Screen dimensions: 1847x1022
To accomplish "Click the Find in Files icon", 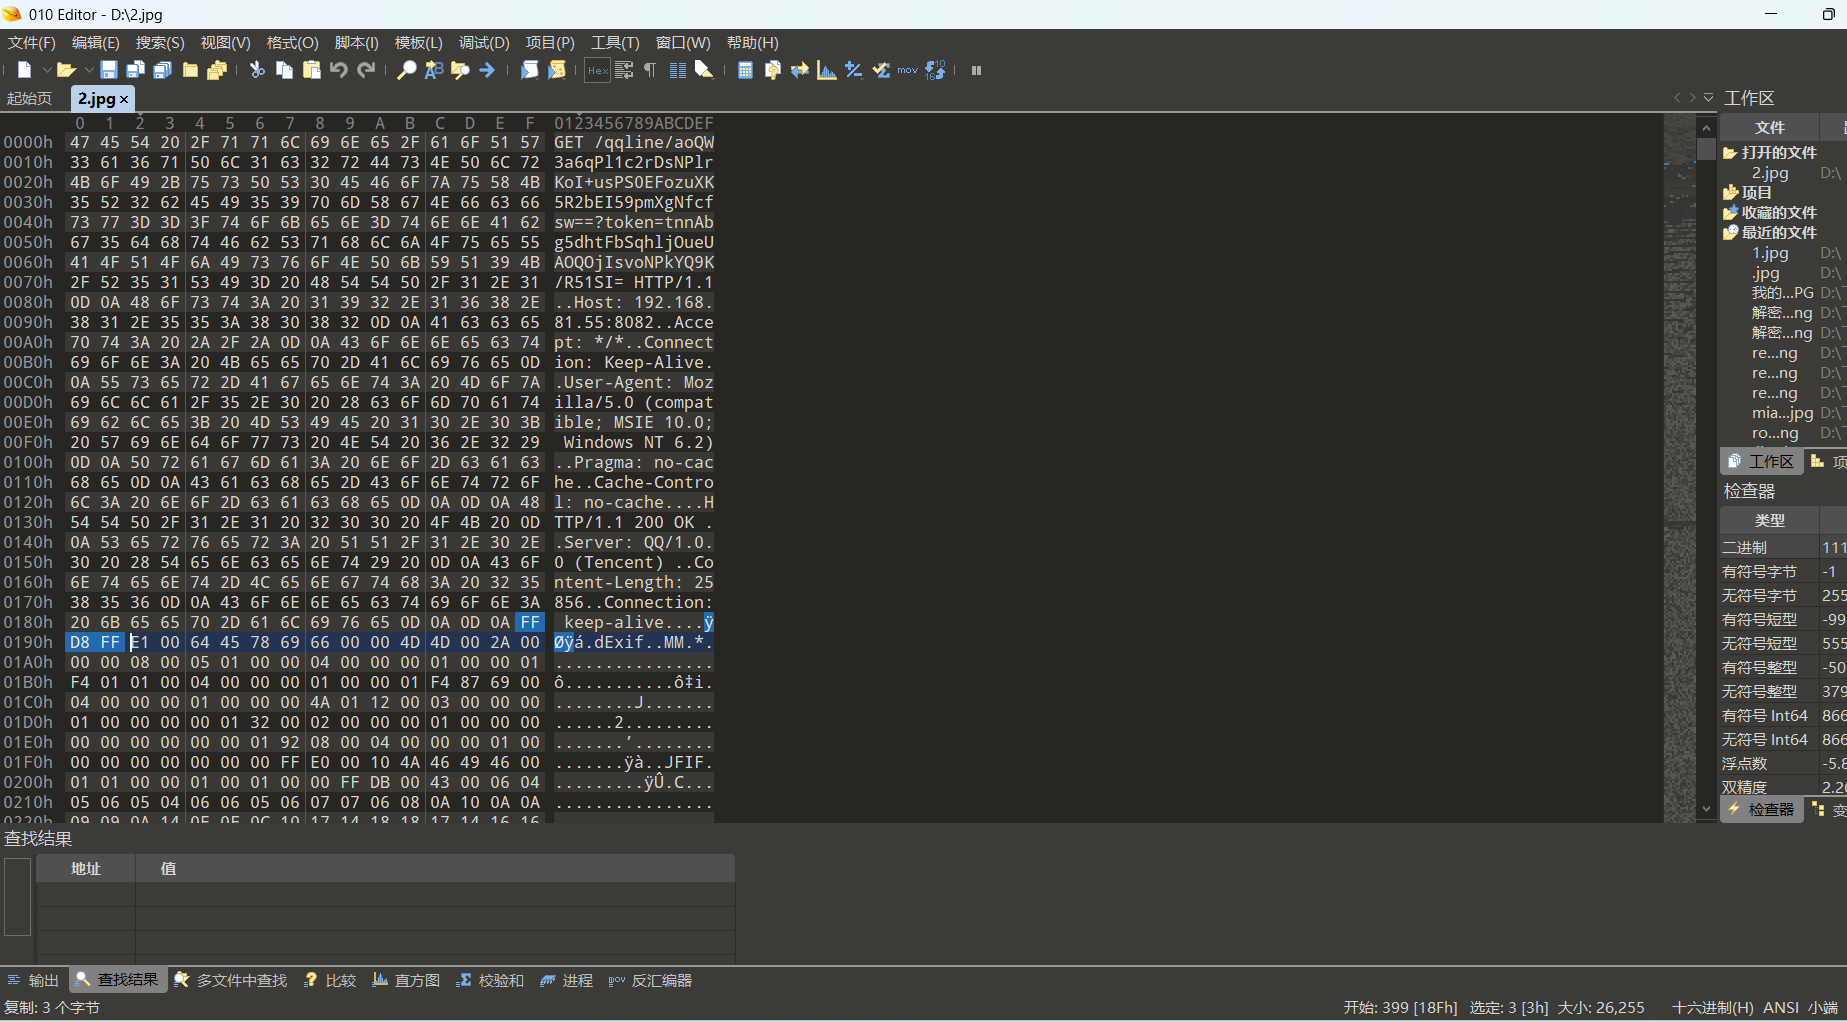I will pos(460,70).
